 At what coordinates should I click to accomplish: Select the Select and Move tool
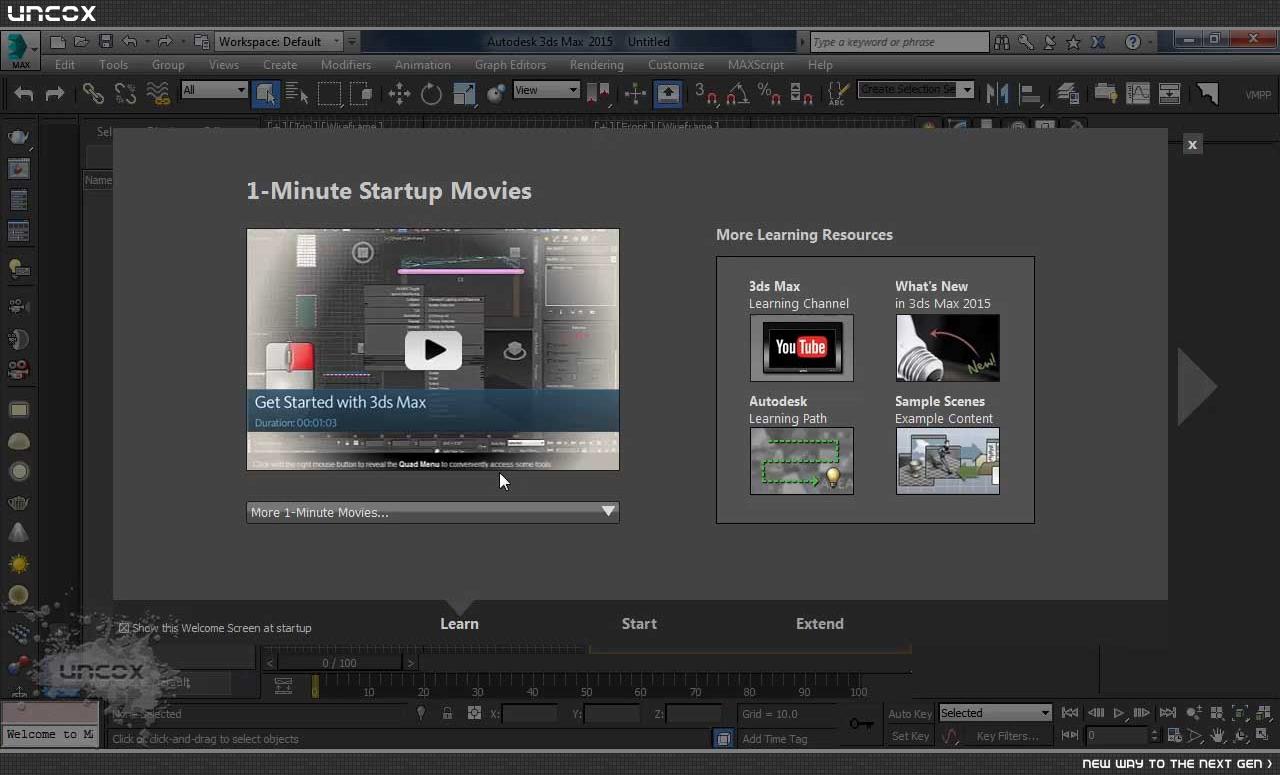coord(399,93)
